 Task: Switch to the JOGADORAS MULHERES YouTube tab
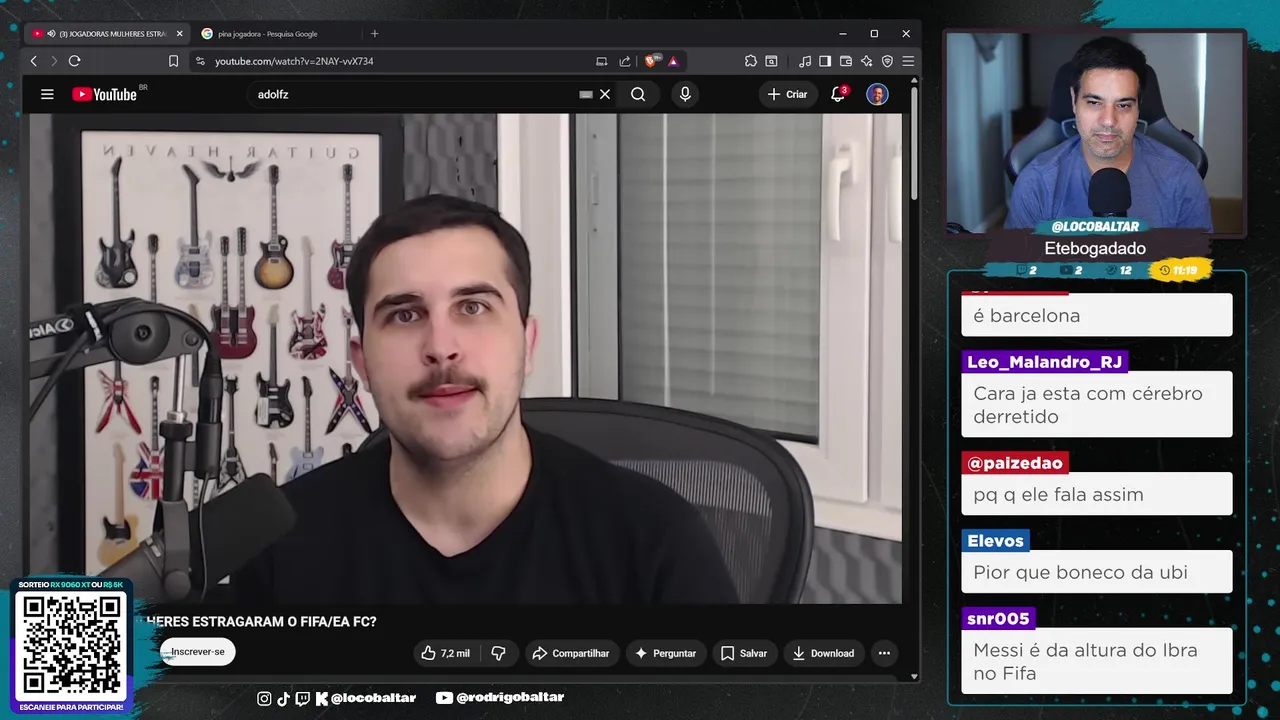(105, 34)
